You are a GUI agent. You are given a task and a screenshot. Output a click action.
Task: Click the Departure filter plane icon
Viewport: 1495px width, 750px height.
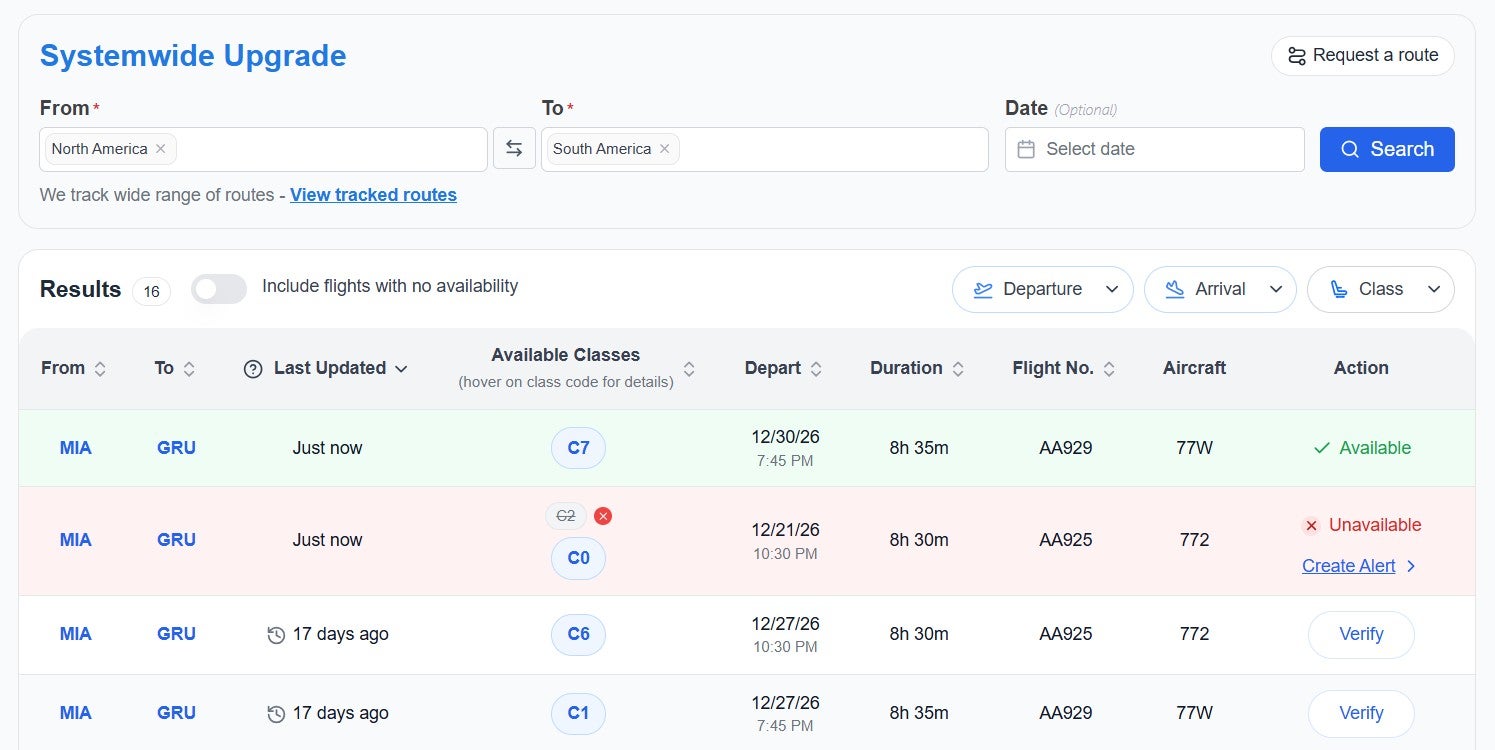[981, 289]
